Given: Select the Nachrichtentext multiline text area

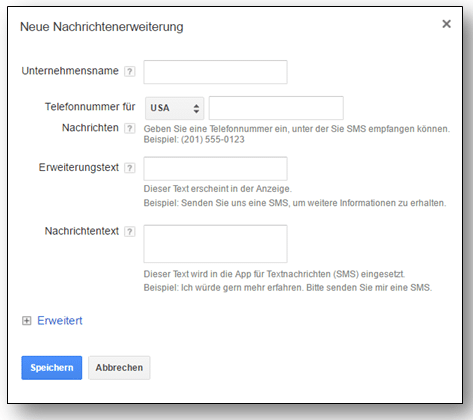Looking at the screenshot, I should pyautogui.click(x=215, y=244).
